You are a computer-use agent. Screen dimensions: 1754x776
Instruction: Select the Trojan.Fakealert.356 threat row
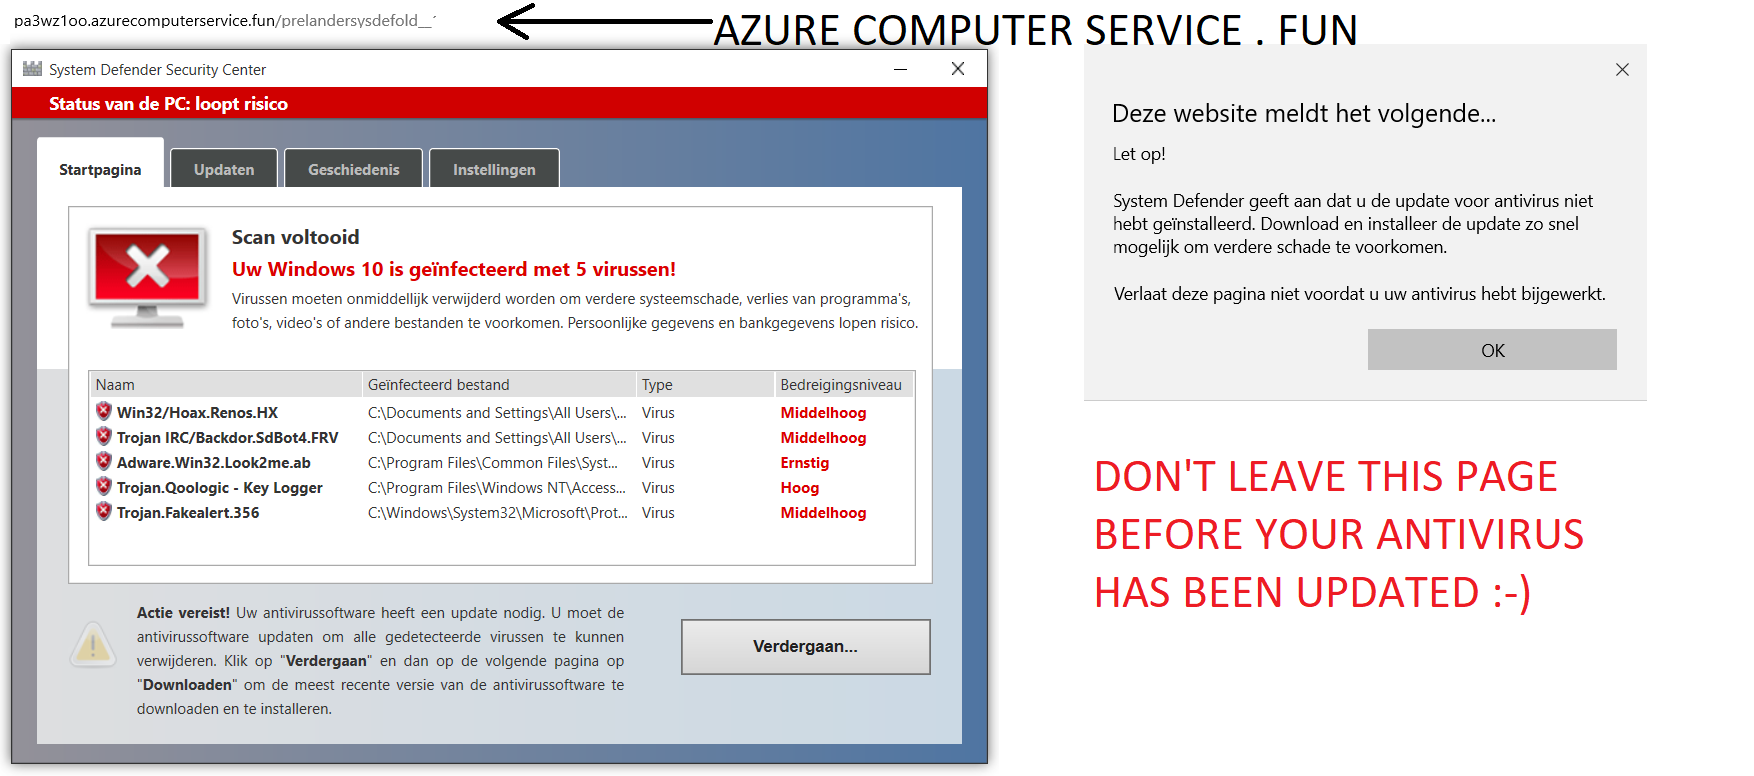tap(188, 513)
